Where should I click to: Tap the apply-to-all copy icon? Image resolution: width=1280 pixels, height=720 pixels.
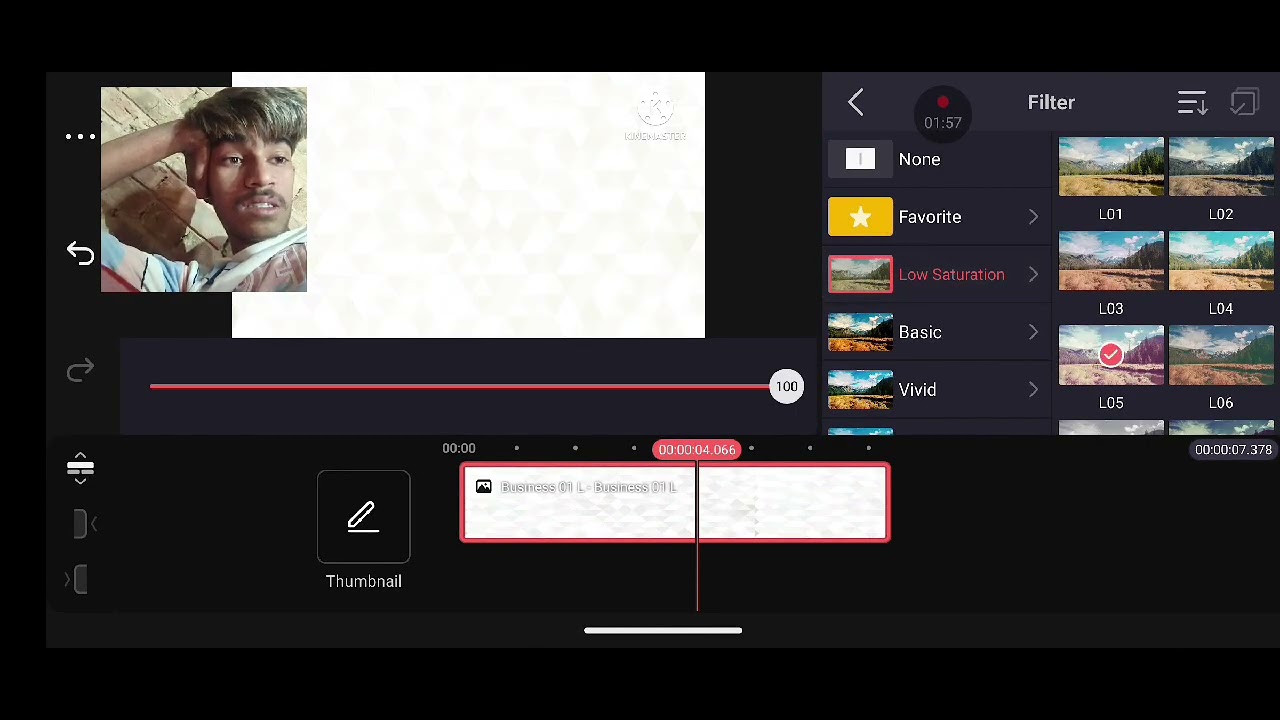(x=1244, y=102)
